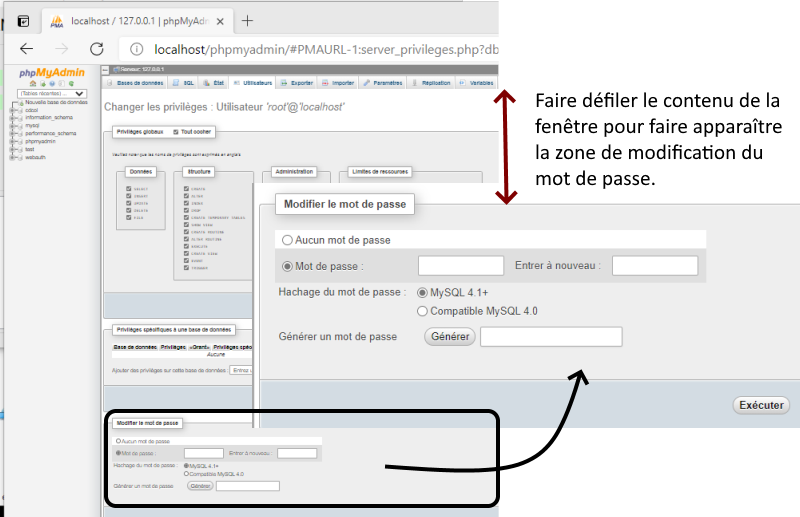Uncheck the first checkbox under Structure

[186, 188]
